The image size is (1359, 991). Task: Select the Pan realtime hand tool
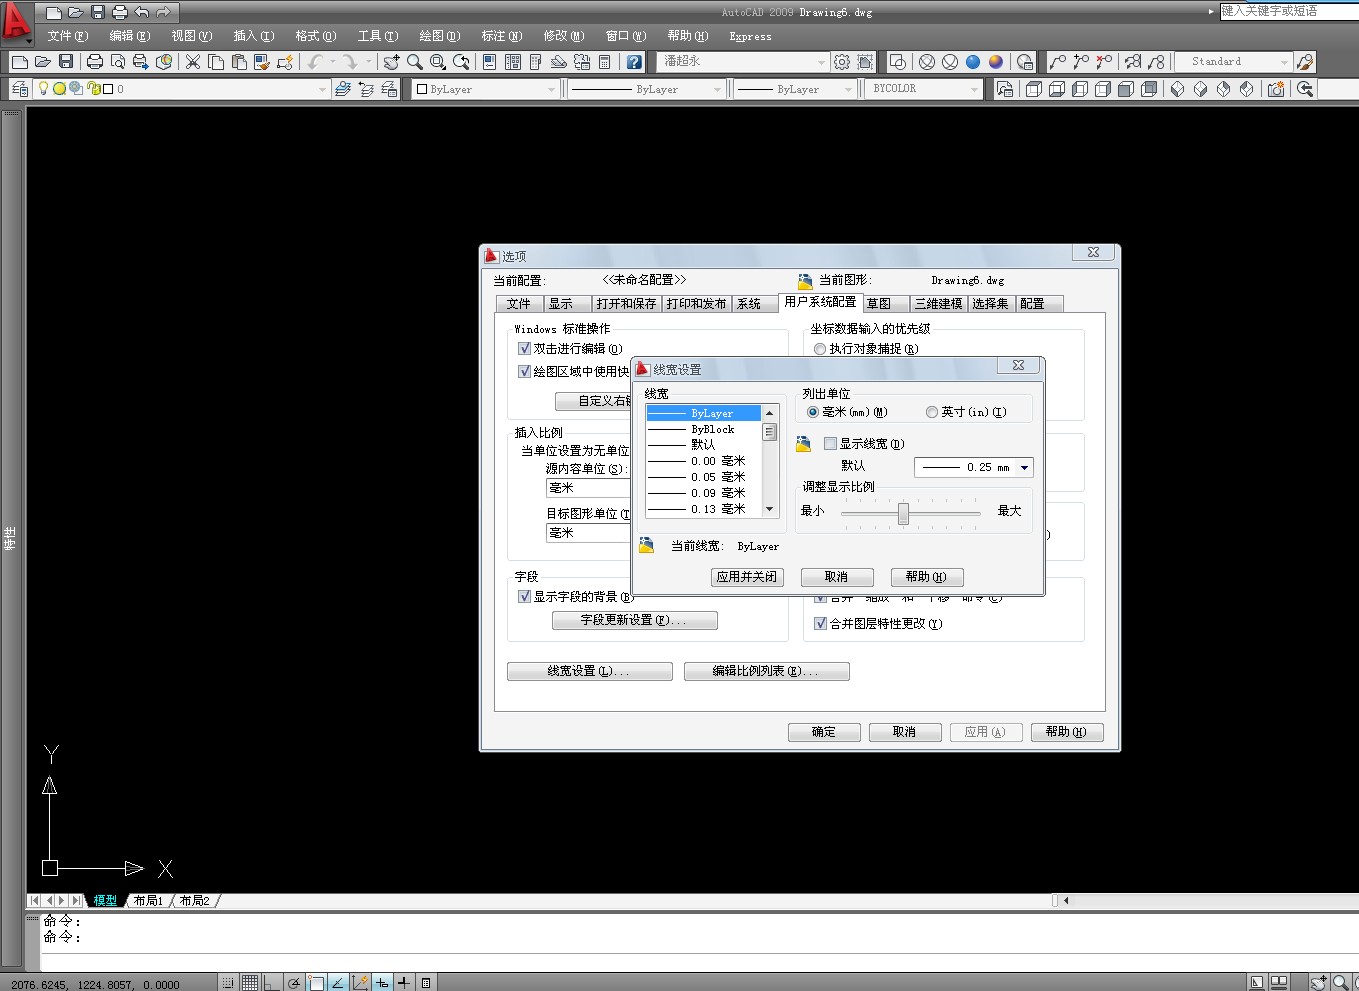(391, 62)
